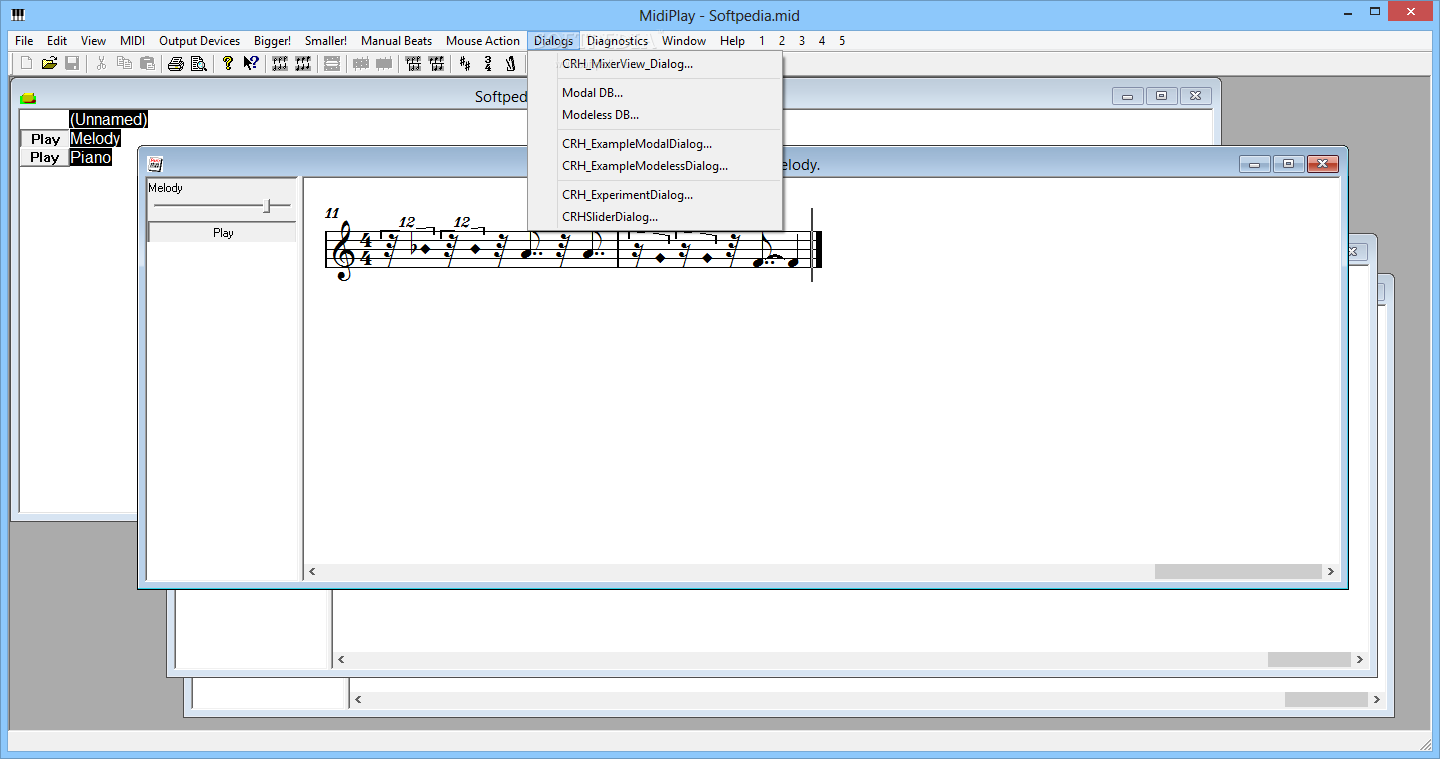The height and width of the screenshot is (759, 1440).
Task: Click the Save floppy disk icon
Action: pos(72,63)
